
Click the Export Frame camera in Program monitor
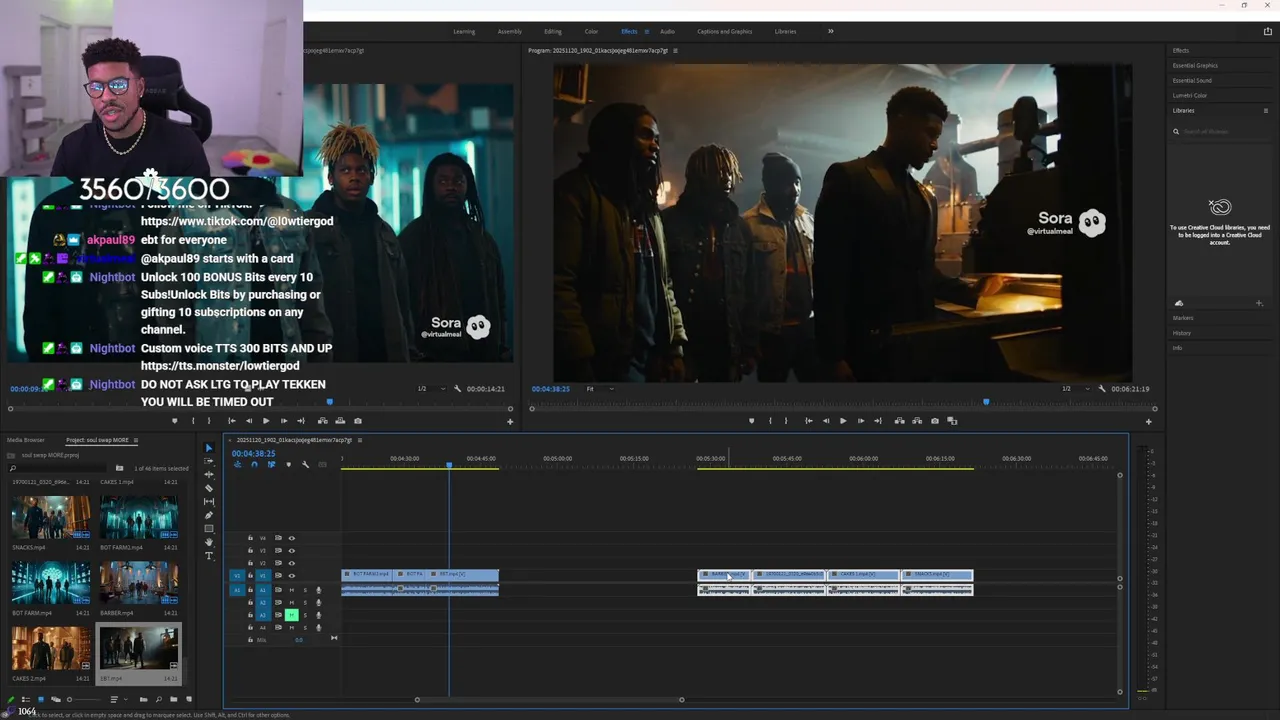coord(935,421)
